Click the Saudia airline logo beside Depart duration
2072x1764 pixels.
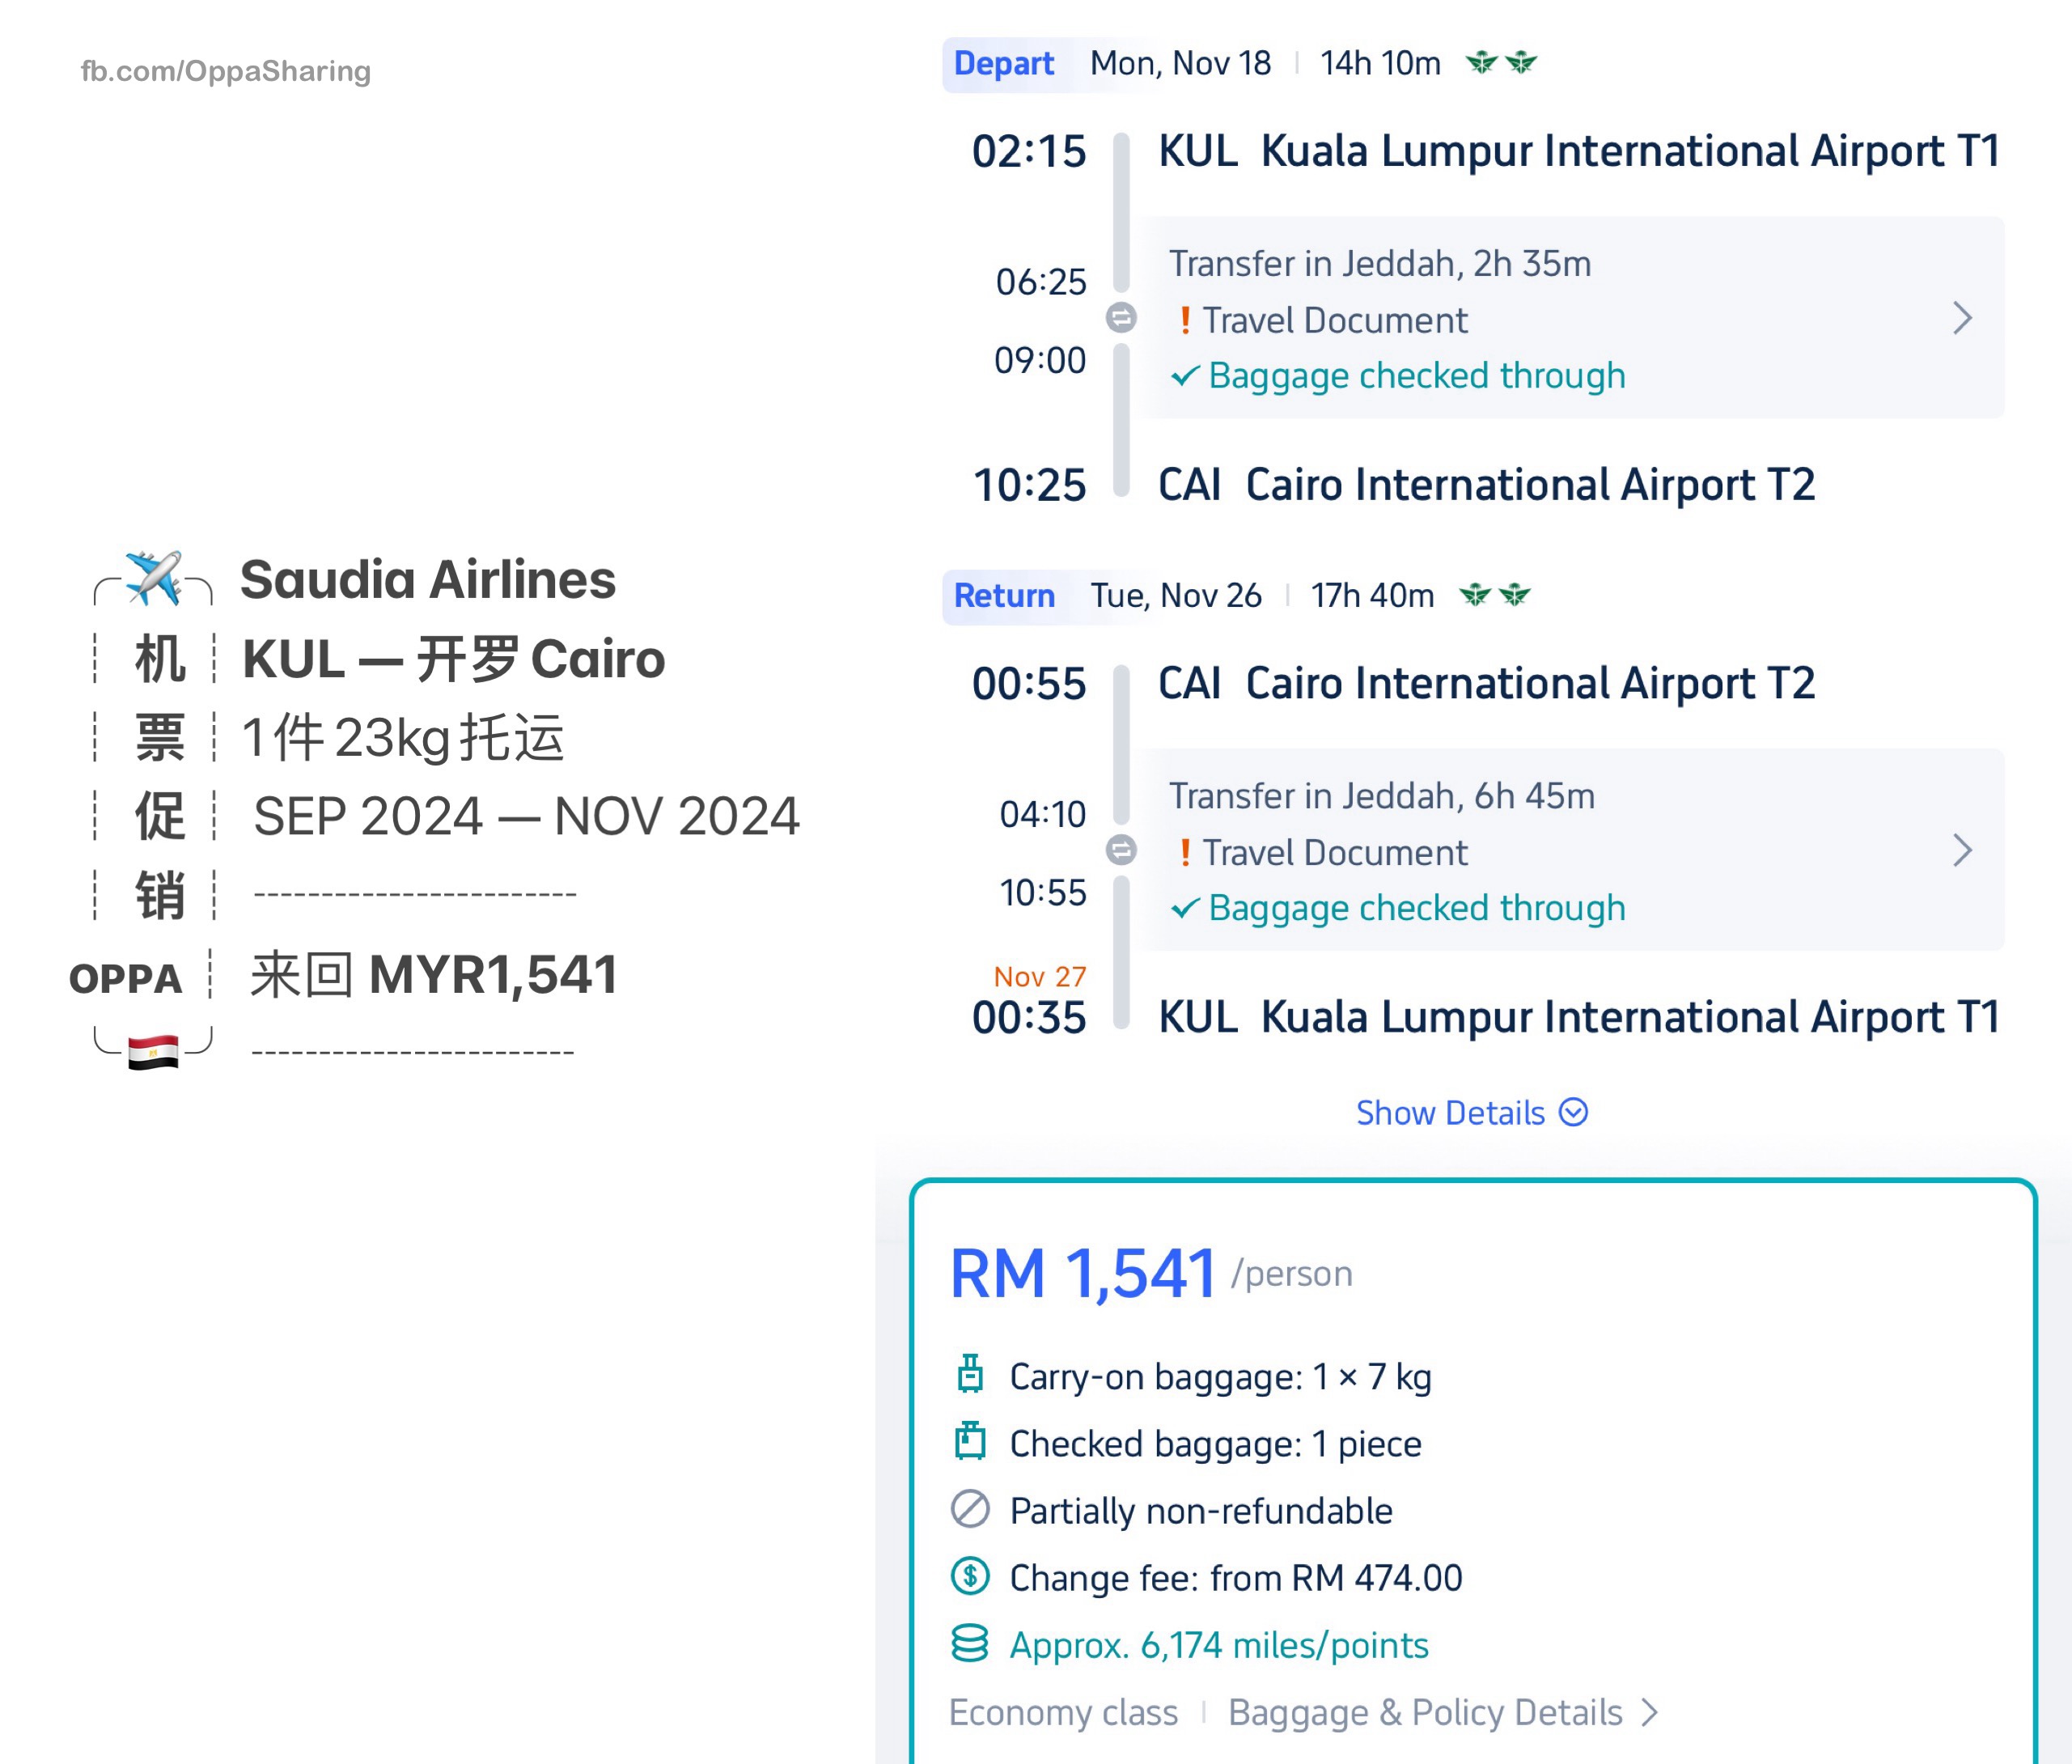pos(1500,63)
